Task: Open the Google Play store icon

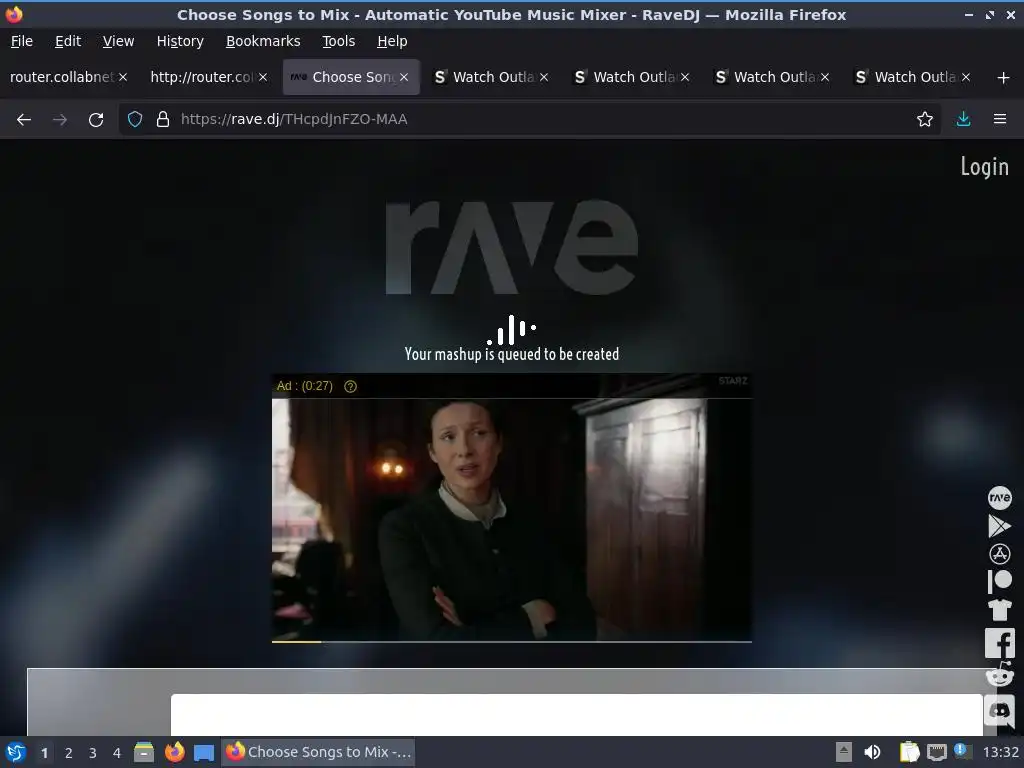Action: 999,526
